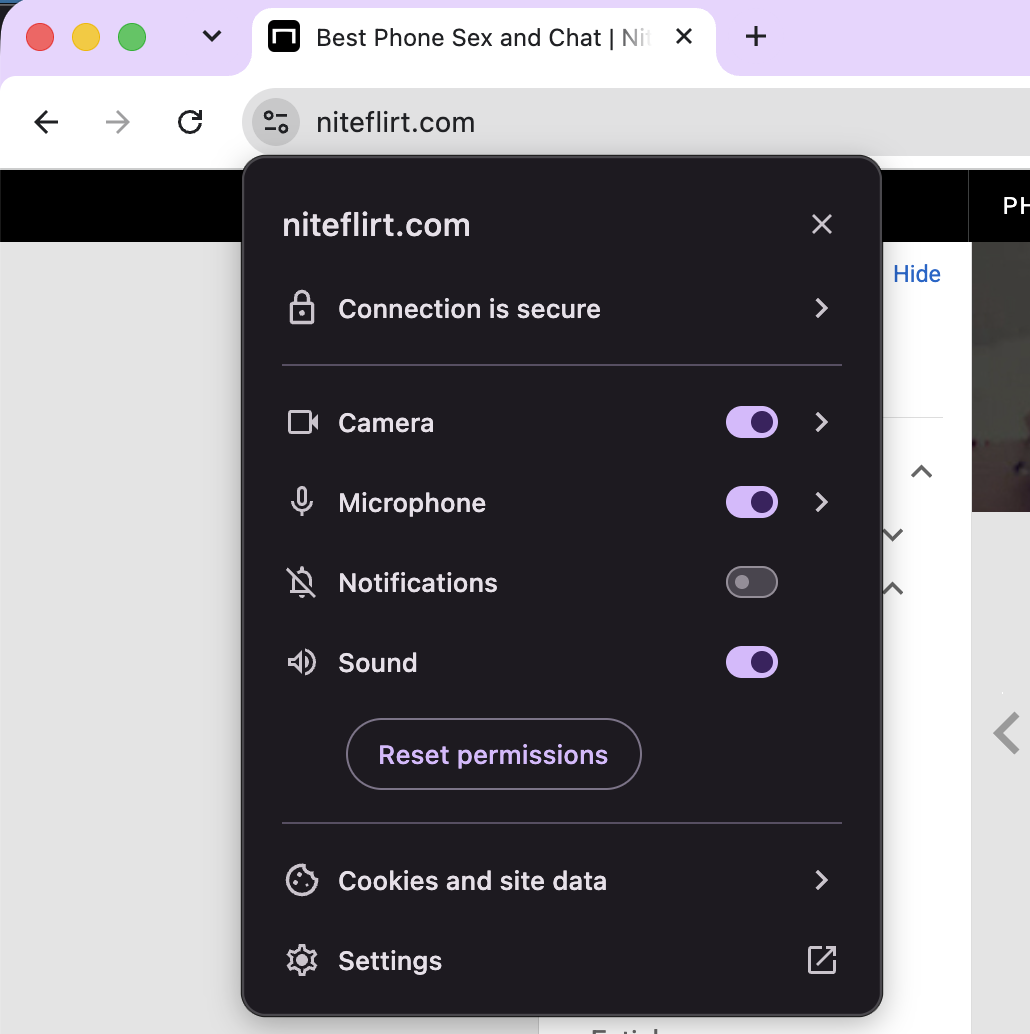Click the large left carousel arrow

1008,733
